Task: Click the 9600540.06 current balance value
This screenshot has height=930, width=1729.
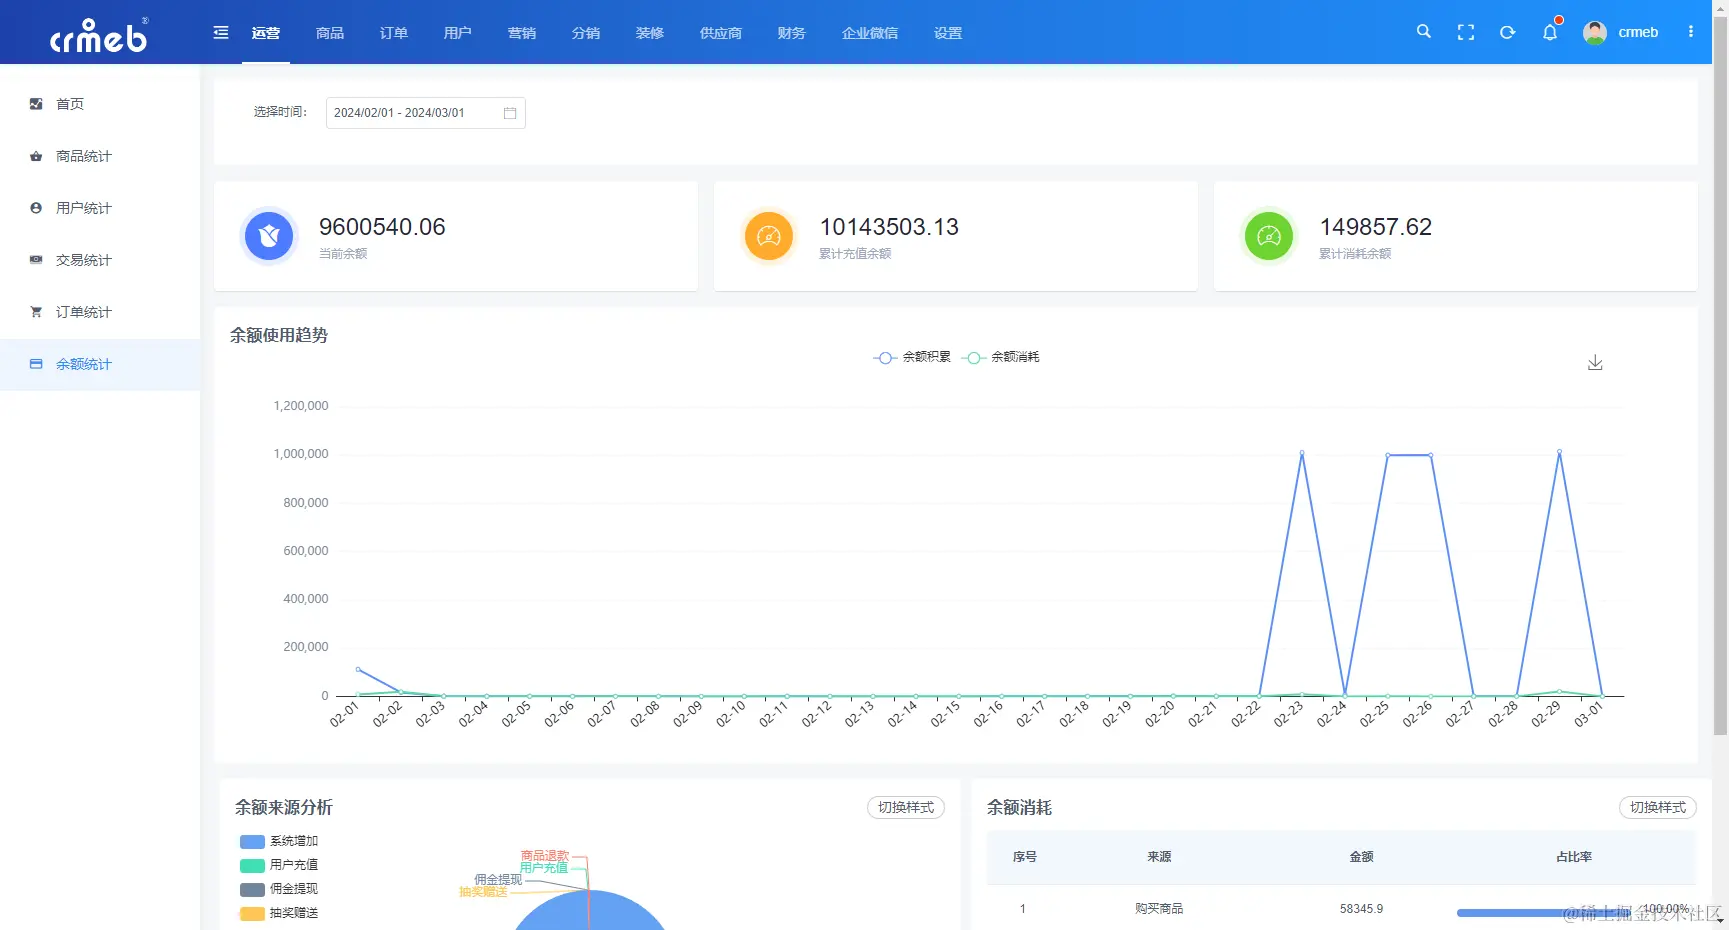Action: pos(382,227)
